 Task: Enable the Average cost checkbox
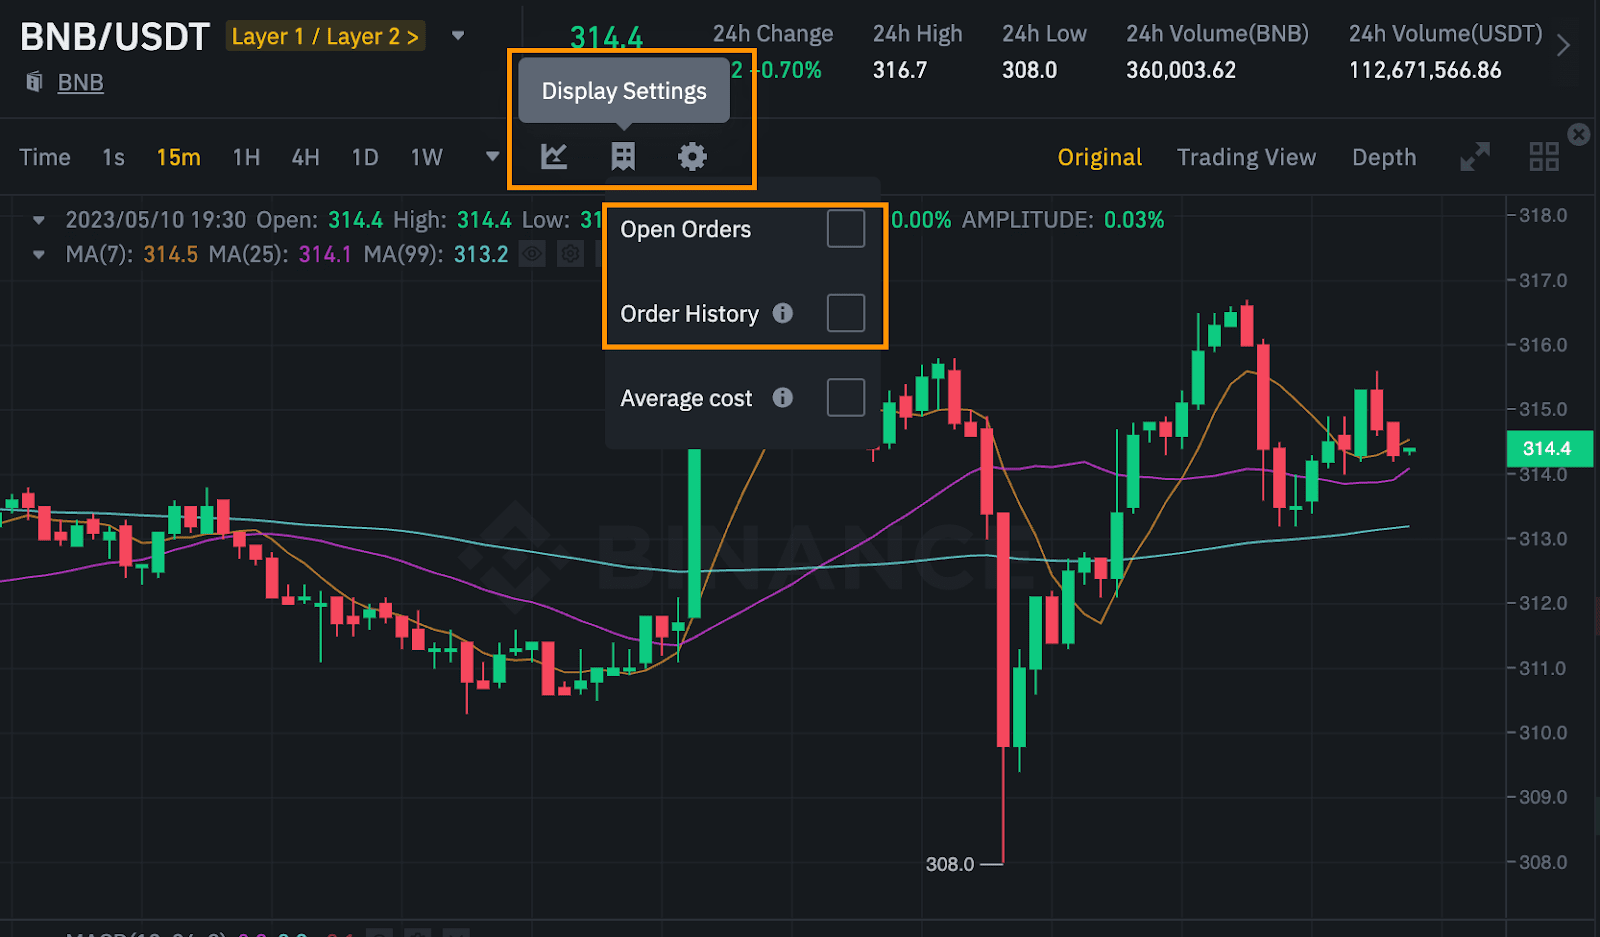pos(846,398)
